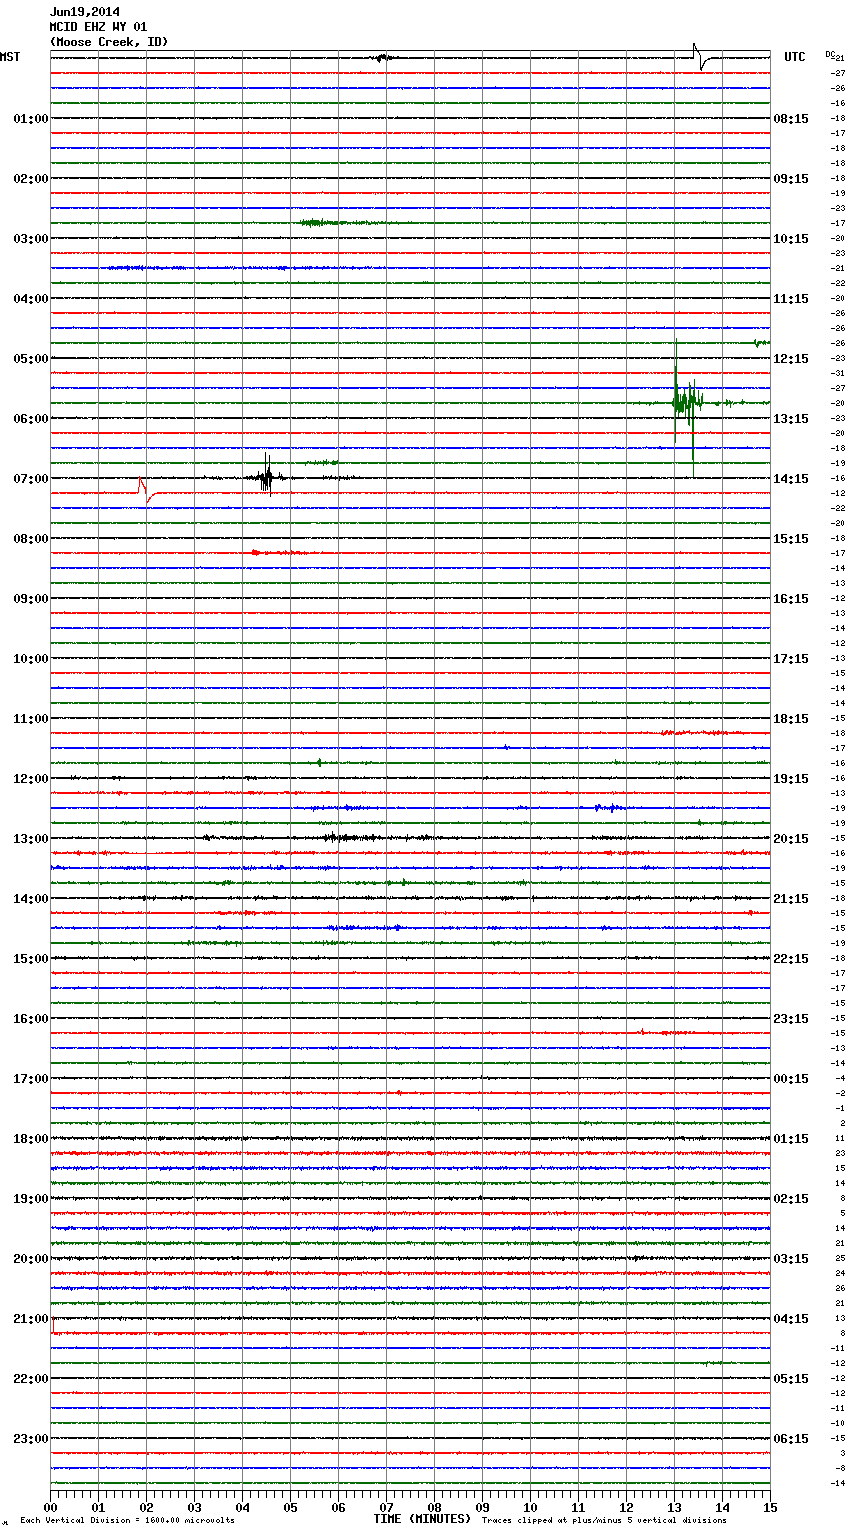Click the 20:15 UTC row label
Screen dimensions: 850x1534
(x=791, y=839)
